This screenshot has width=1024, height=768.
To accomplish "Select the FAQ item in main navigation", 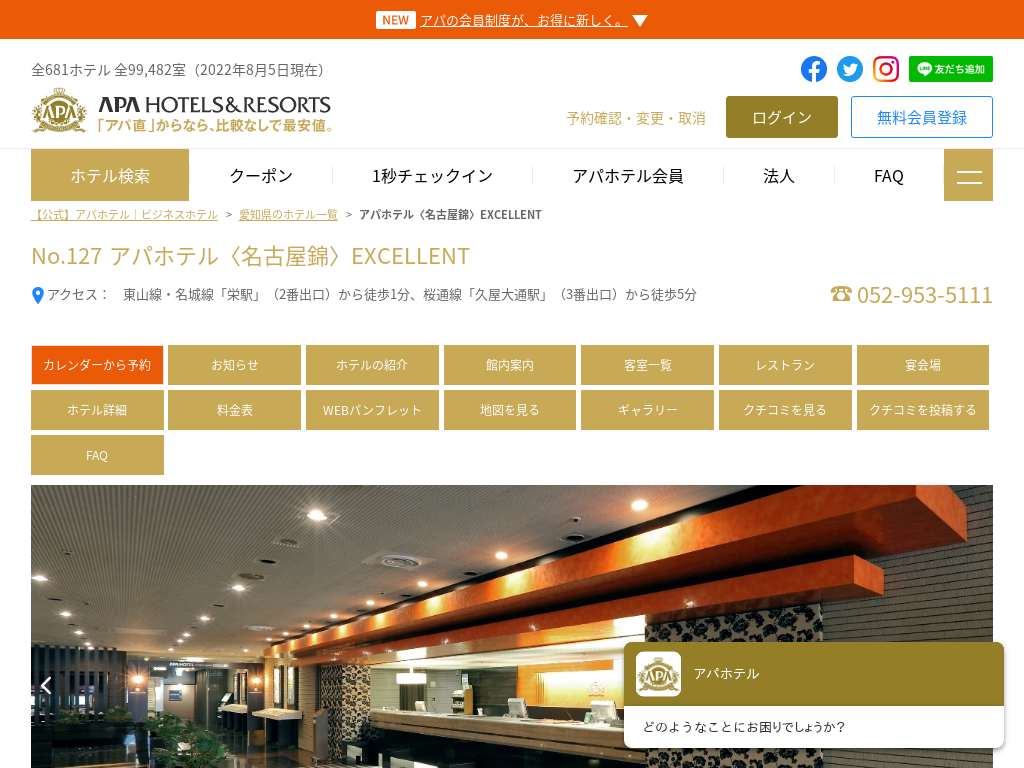I will click(889, 176).
